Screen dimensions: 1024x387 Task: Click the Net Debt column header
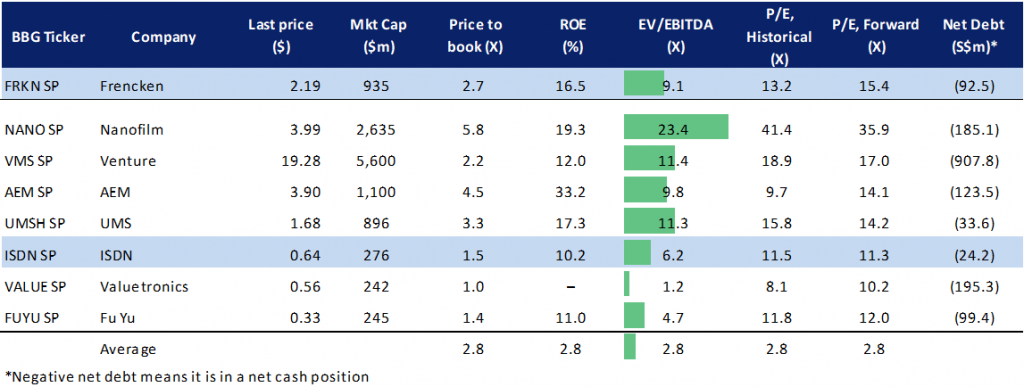point(969,36)
